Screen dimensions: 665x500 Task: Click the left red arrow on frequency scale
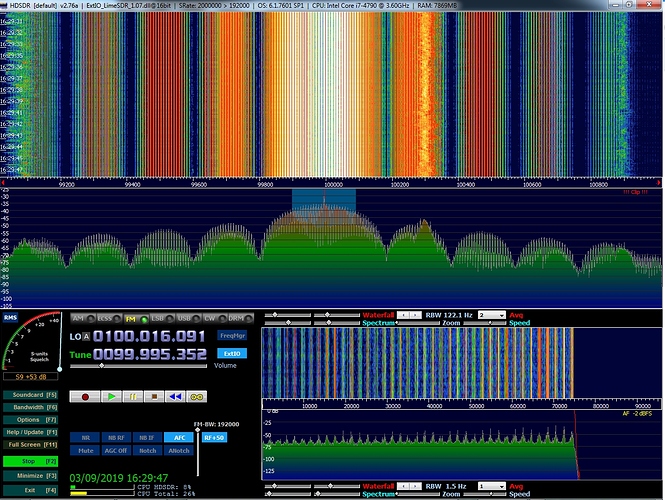[x=3, y=183]
